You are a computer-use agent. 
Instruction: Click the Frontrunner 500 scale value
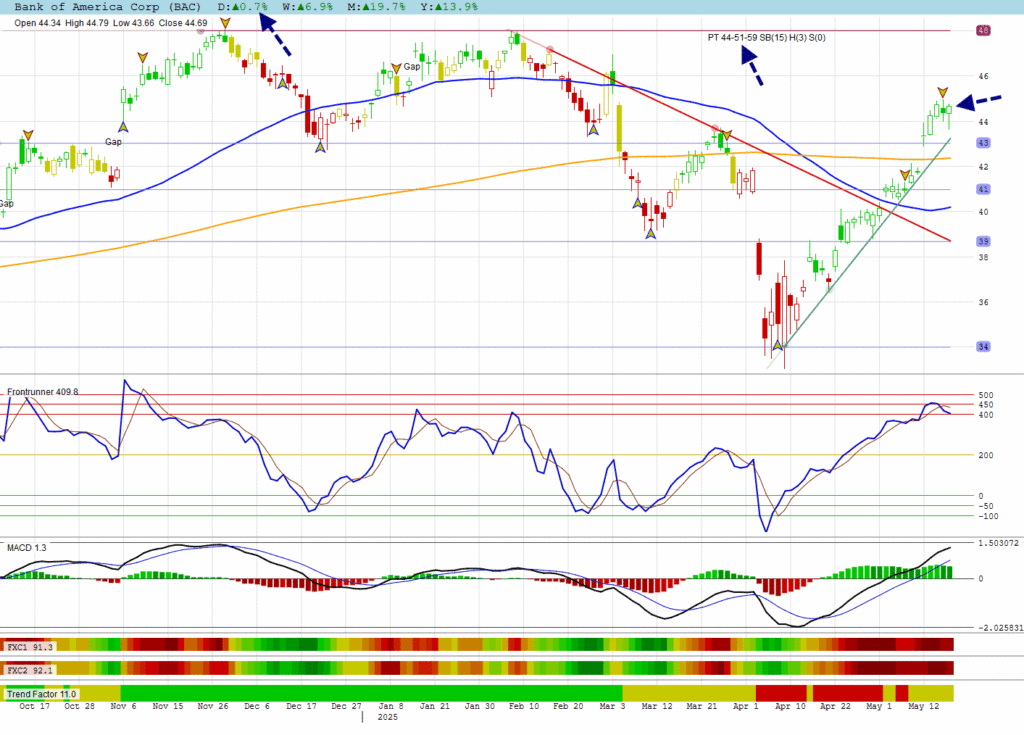985,395
